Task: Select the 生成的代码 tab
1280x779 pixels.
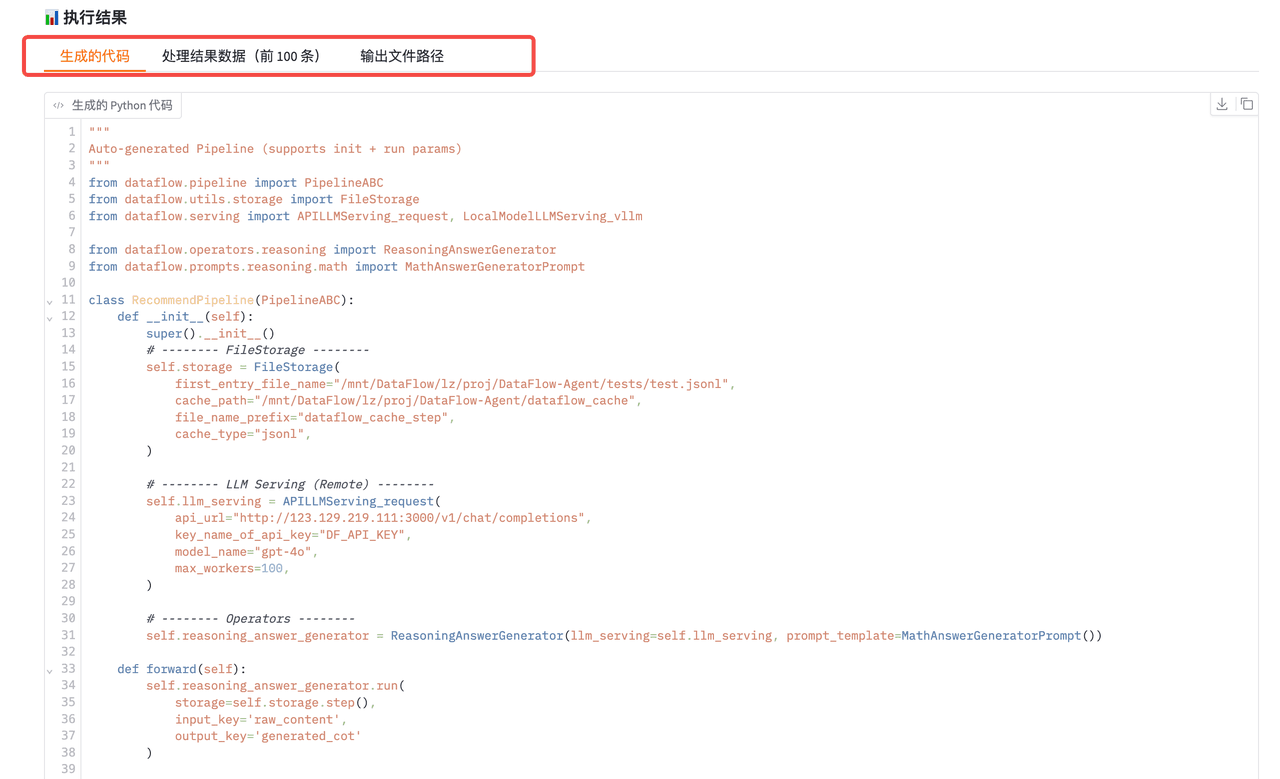Action: point(94,57)
